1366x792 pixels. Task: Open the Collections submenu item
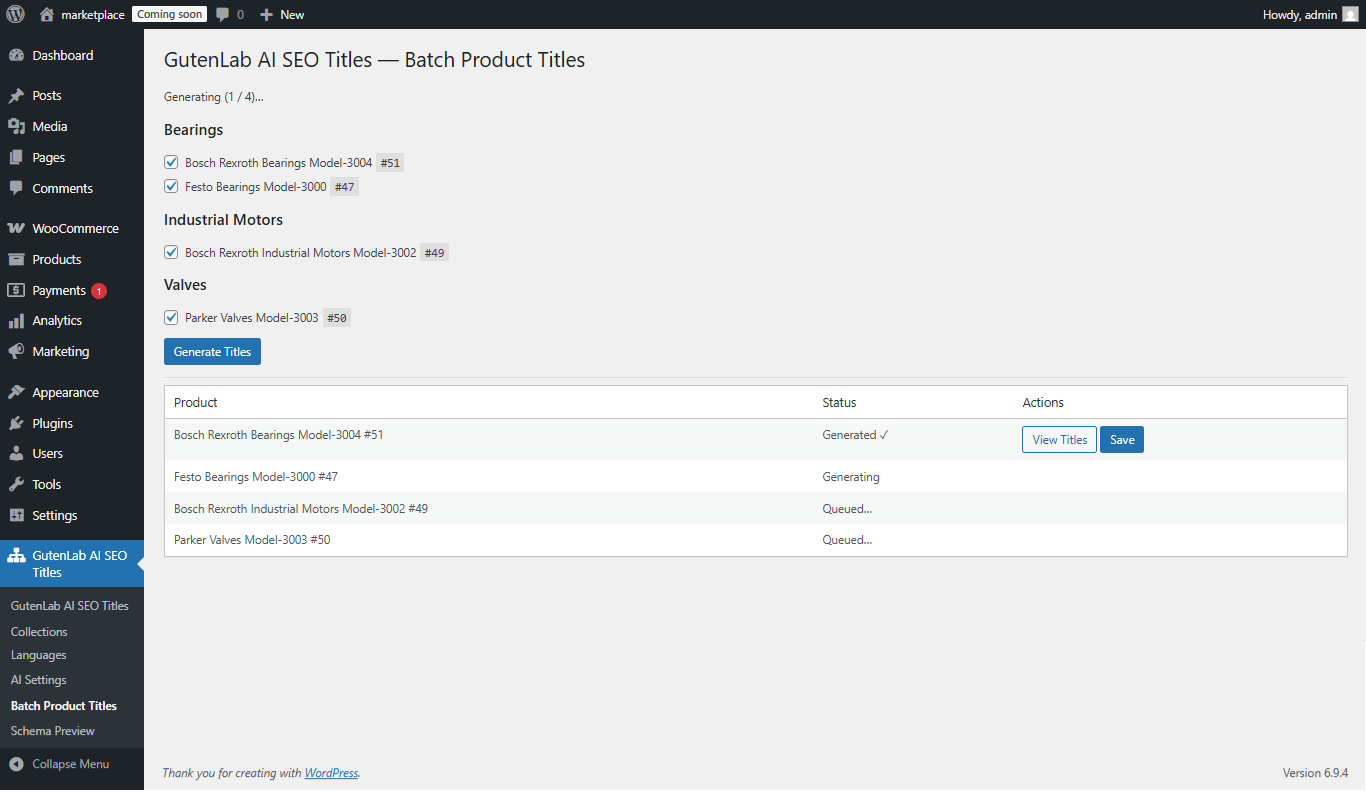[39, 632]
